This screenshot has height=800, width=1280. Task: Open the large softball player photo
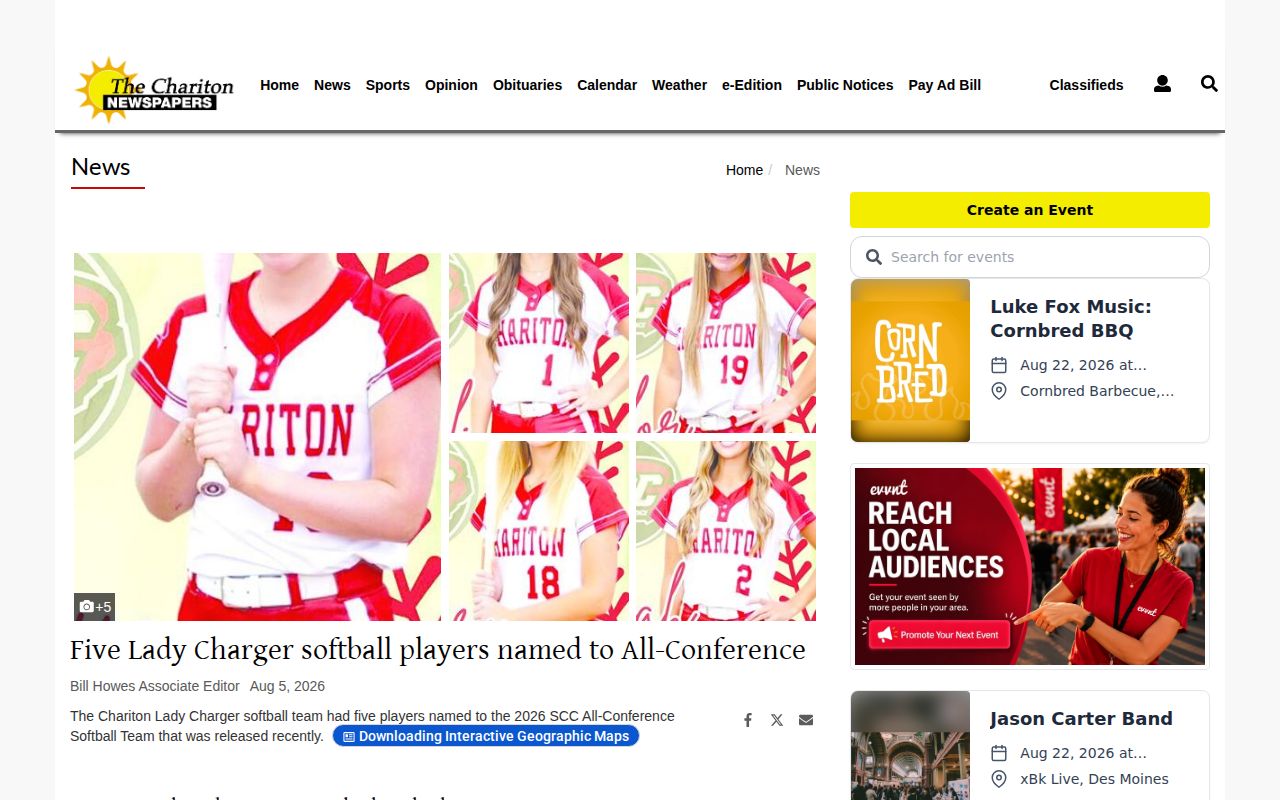[x=257, y=437]
